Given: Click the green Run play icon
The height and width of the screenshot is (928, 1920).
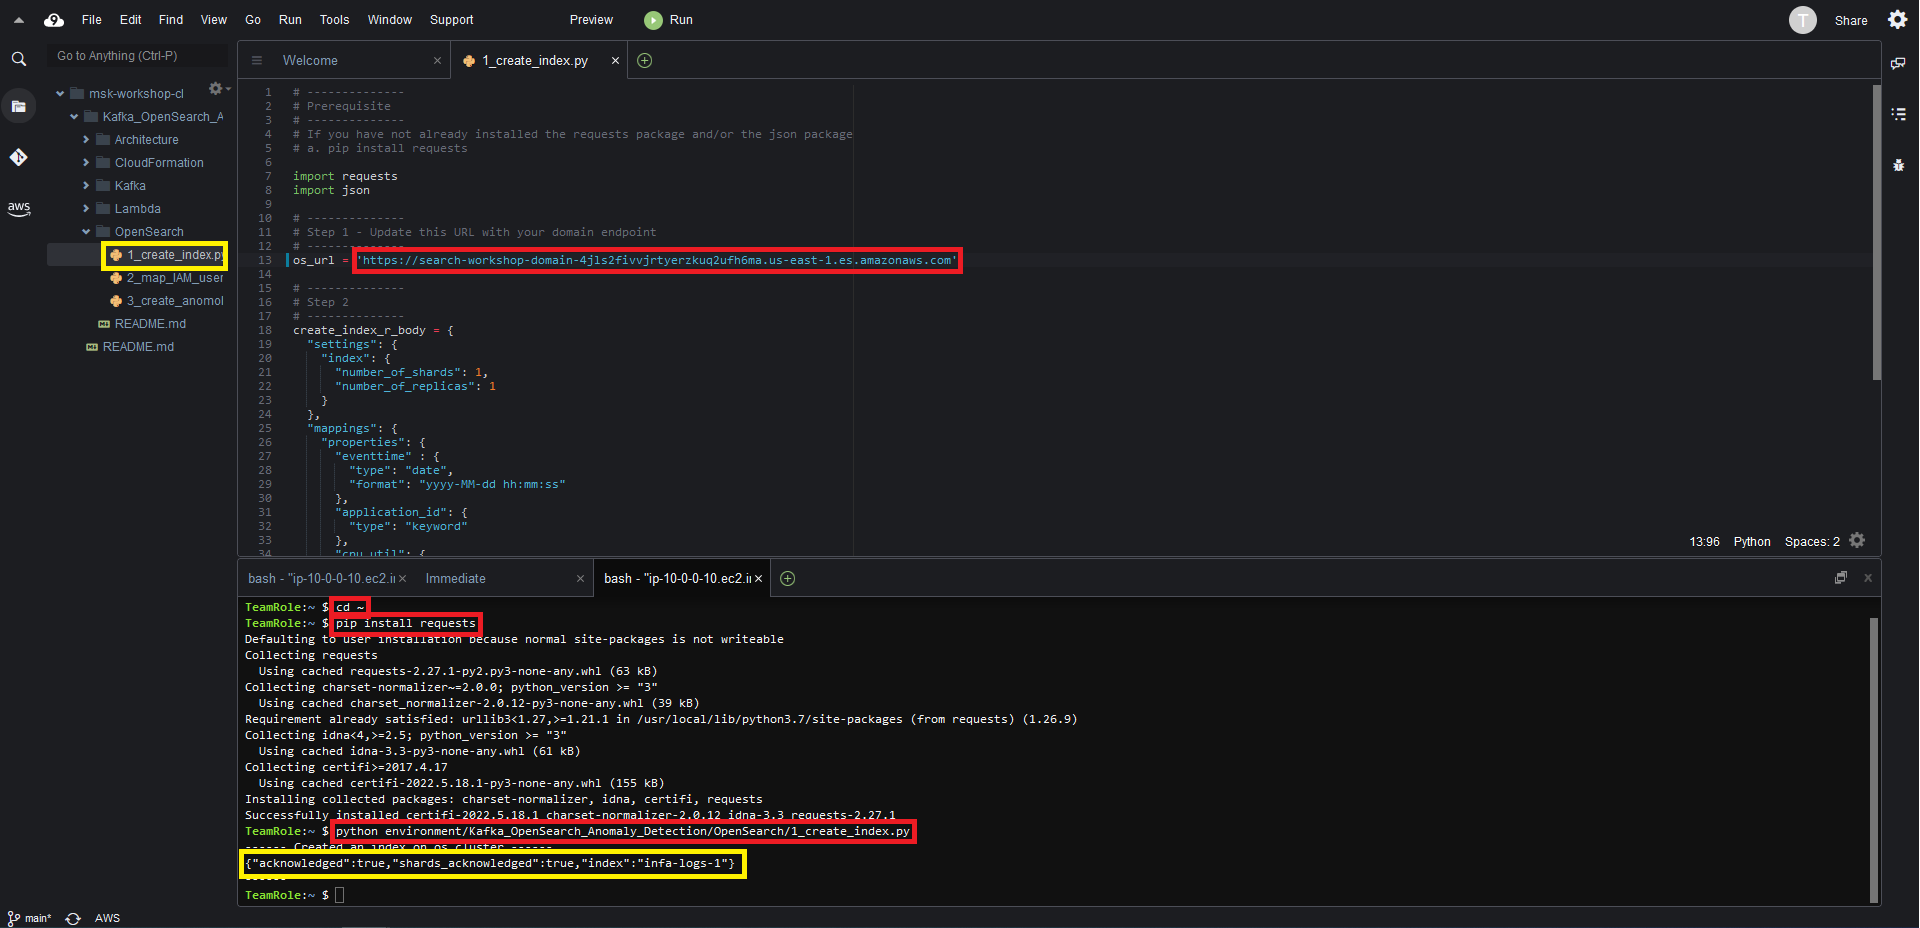Looking at the screenshot, I should [x=653, y=20].
